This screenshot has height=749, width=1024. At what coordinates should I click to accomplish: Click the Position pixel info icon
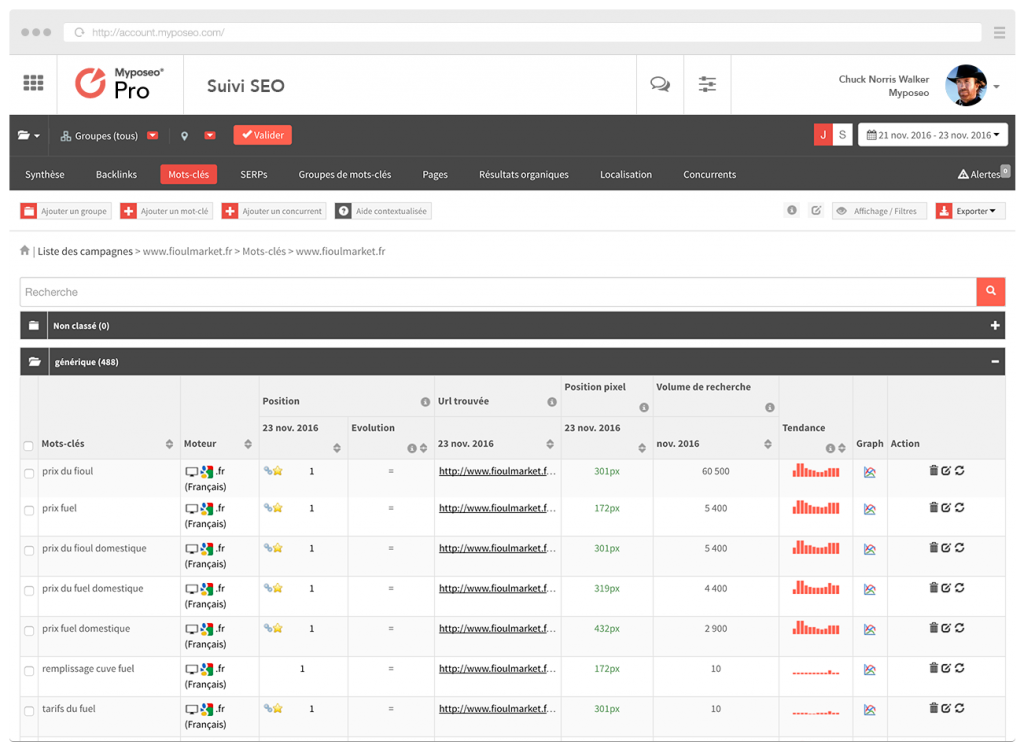click(644, 407)
